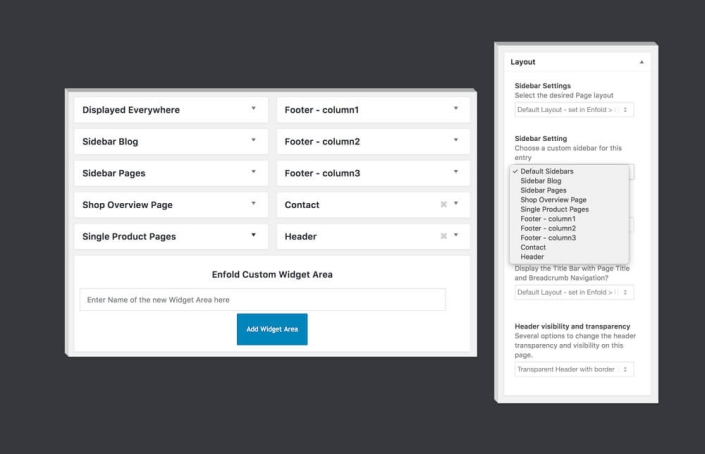Expand the Footer - column3 widget area
This screenshot has width=705, height=454.
456,172
